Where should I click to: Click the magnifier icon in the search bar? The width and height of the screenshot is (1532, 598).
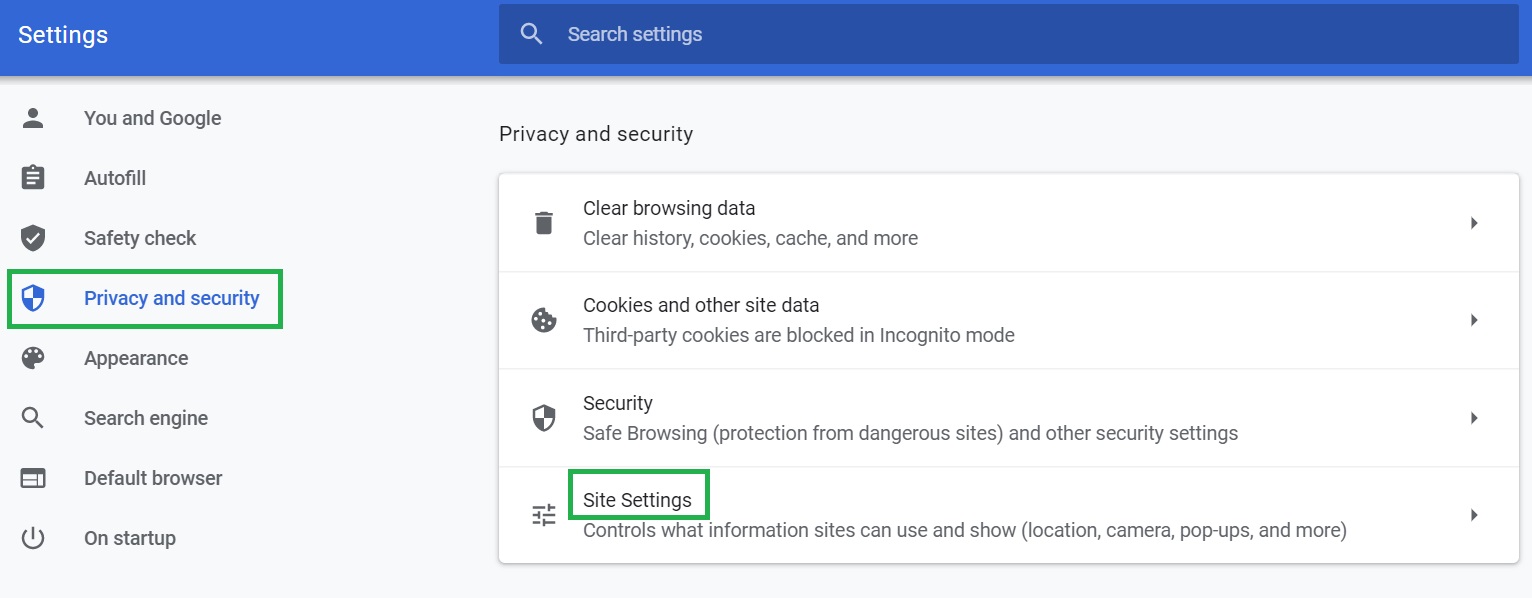click(532, 34)
